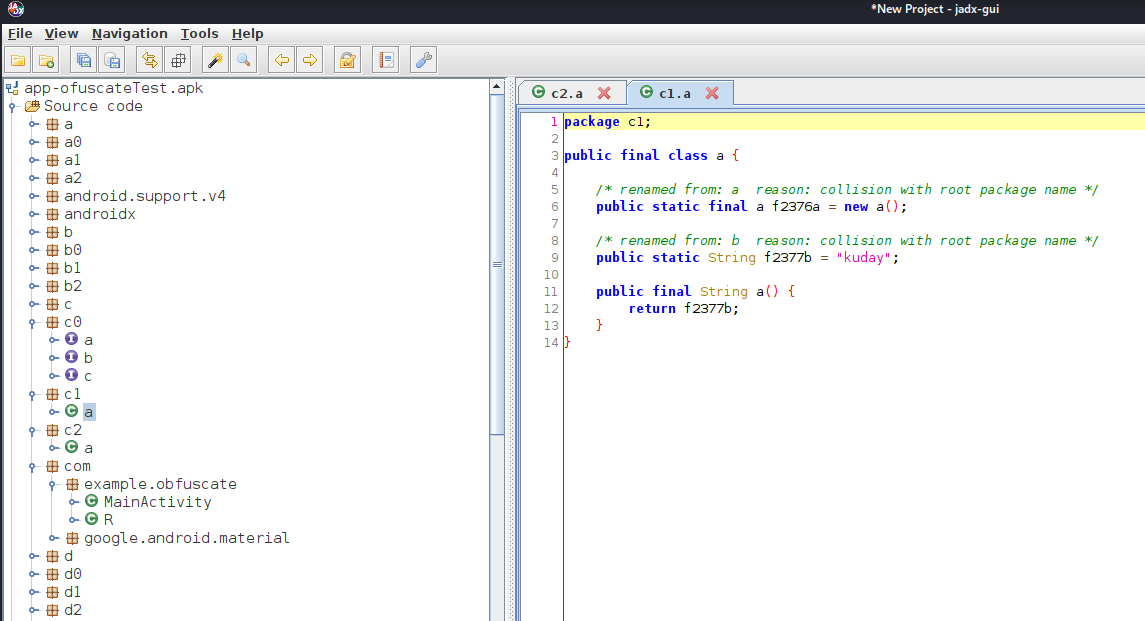Toggle the deobfuscation toolbar icon
The width and height of the screenshot is (1145, 621).
348,61
